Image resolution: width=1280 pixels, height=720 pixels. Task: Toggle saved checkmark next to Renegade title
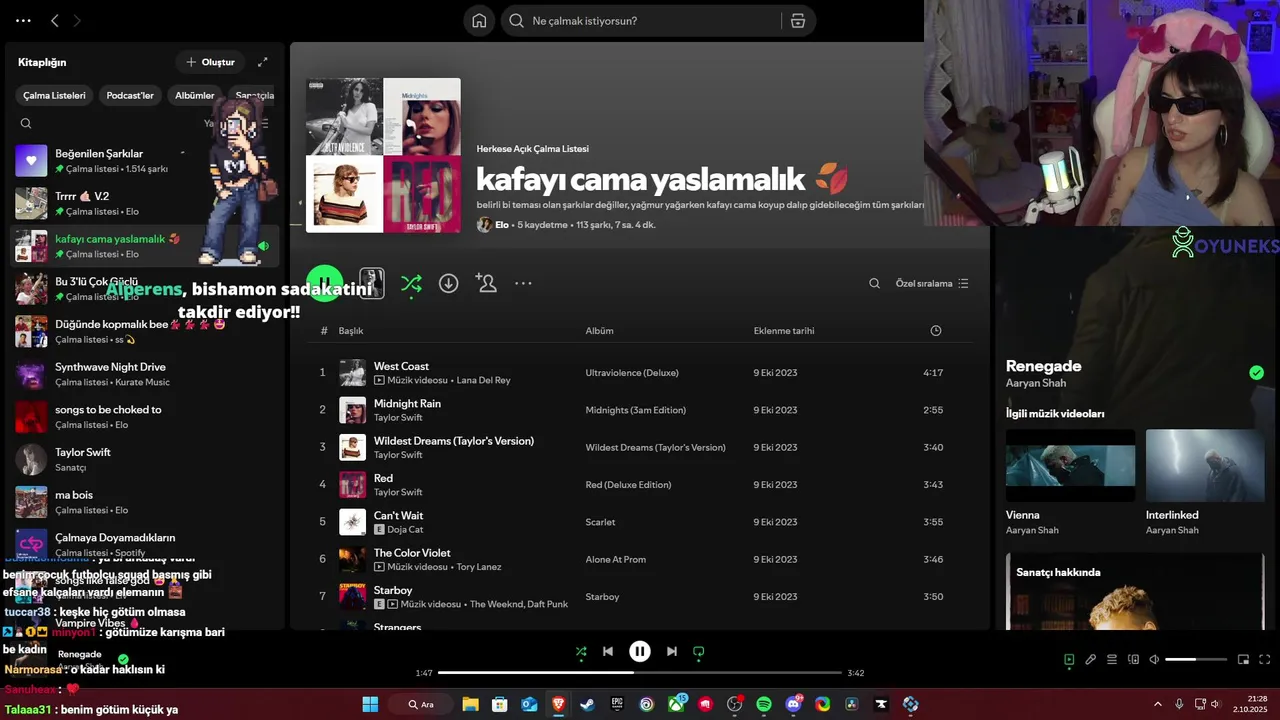1256,373
